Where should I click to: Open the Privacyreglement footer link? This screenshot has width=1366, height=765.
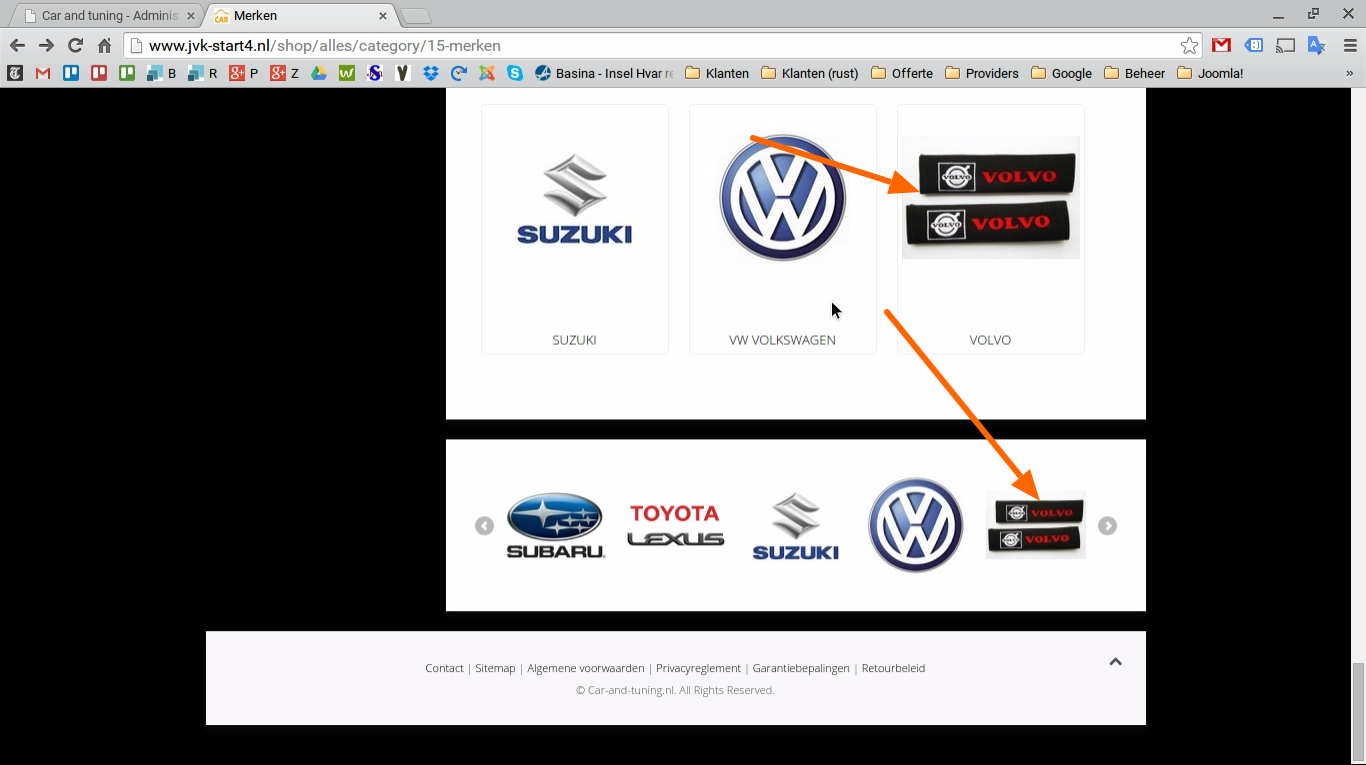coord(698,668)
